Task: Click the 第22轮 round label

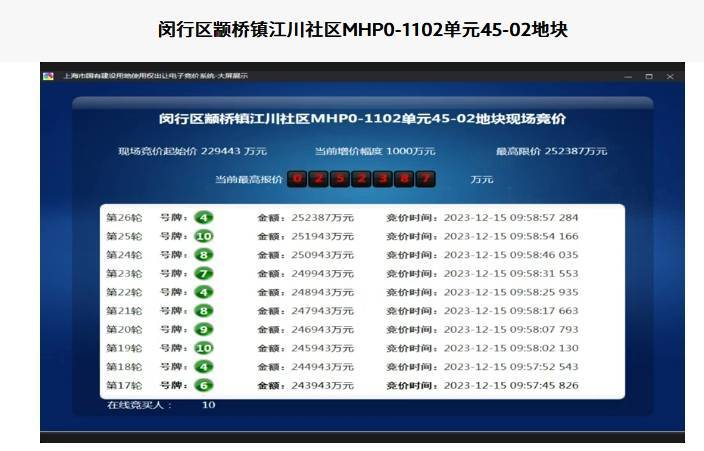Action: (124, 292)
